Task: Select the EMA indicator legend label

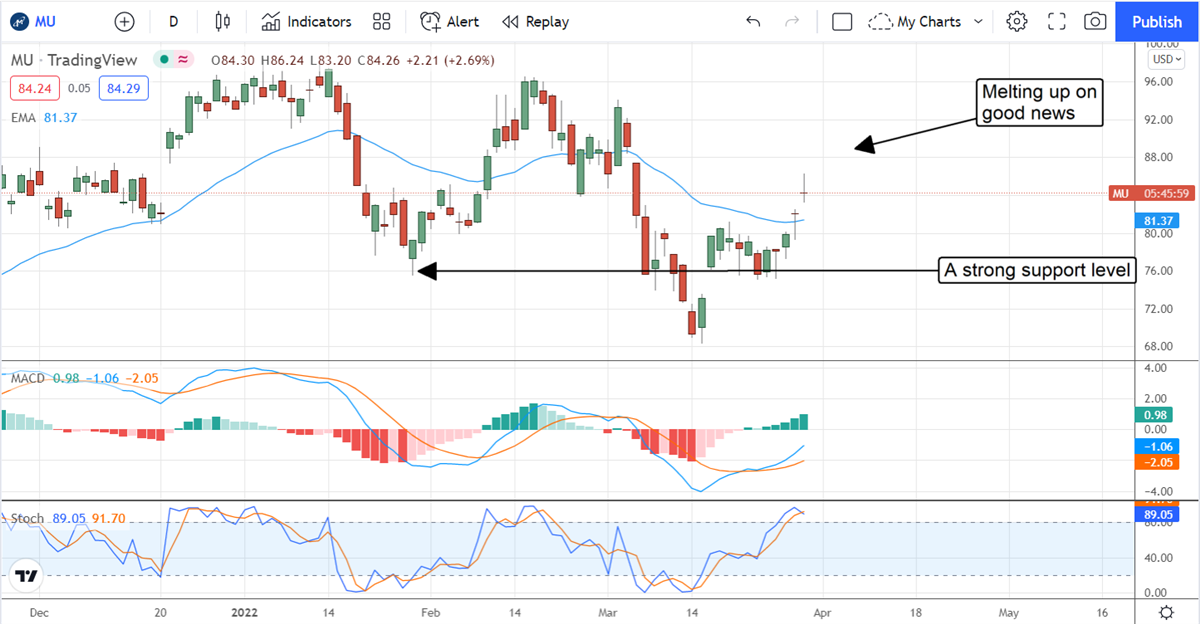Action: [x=24, y=118]
